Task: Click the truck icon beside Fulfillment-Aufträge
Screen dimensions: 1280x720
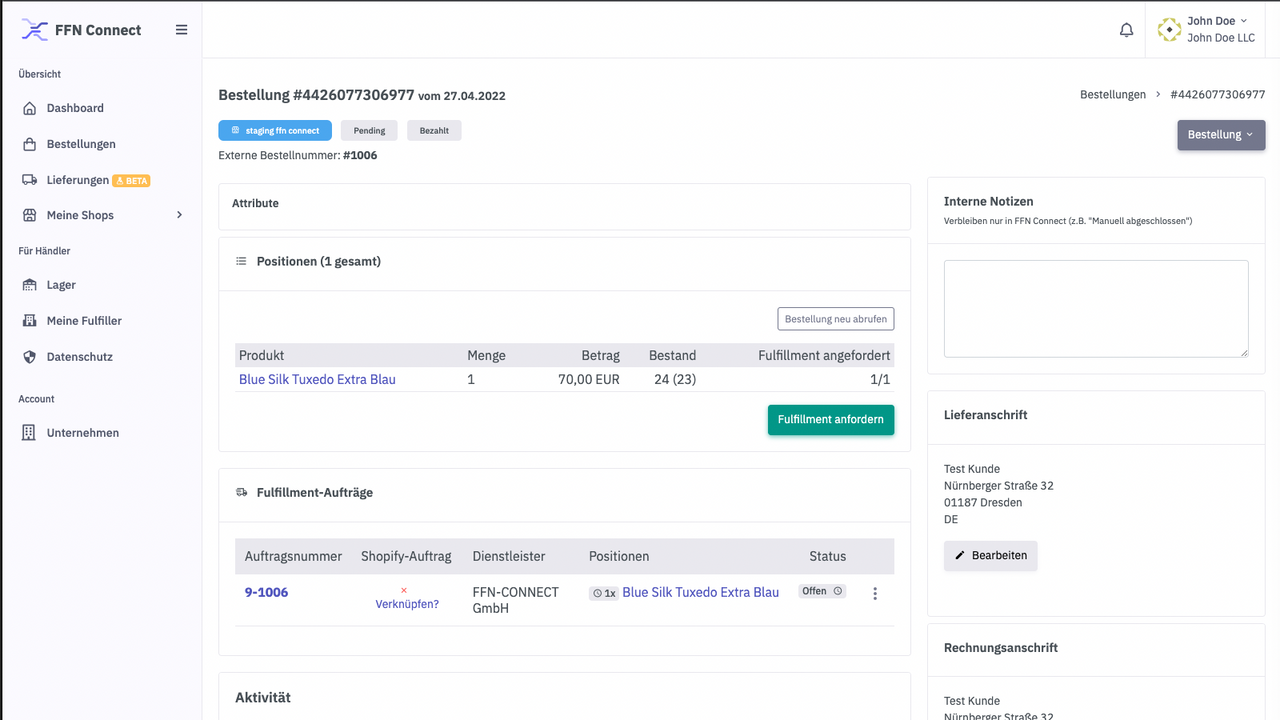Action: (241, 491)
